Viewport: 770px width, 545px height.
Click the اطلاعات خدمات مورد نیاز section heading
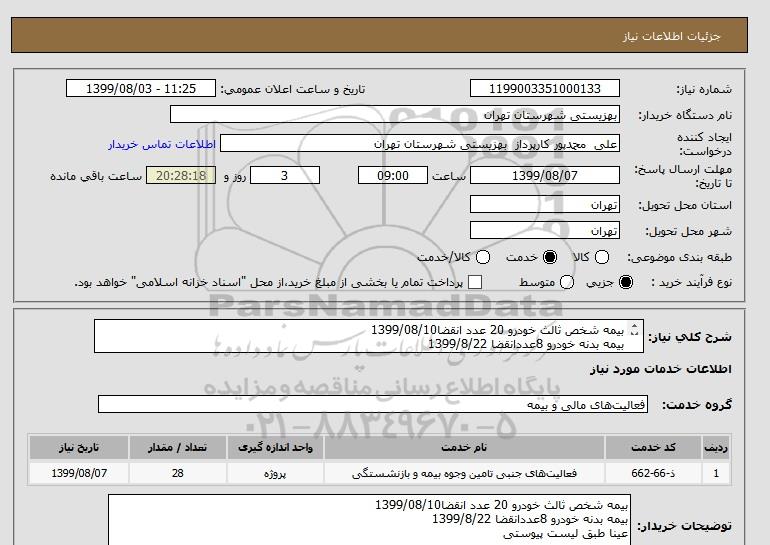660,369
